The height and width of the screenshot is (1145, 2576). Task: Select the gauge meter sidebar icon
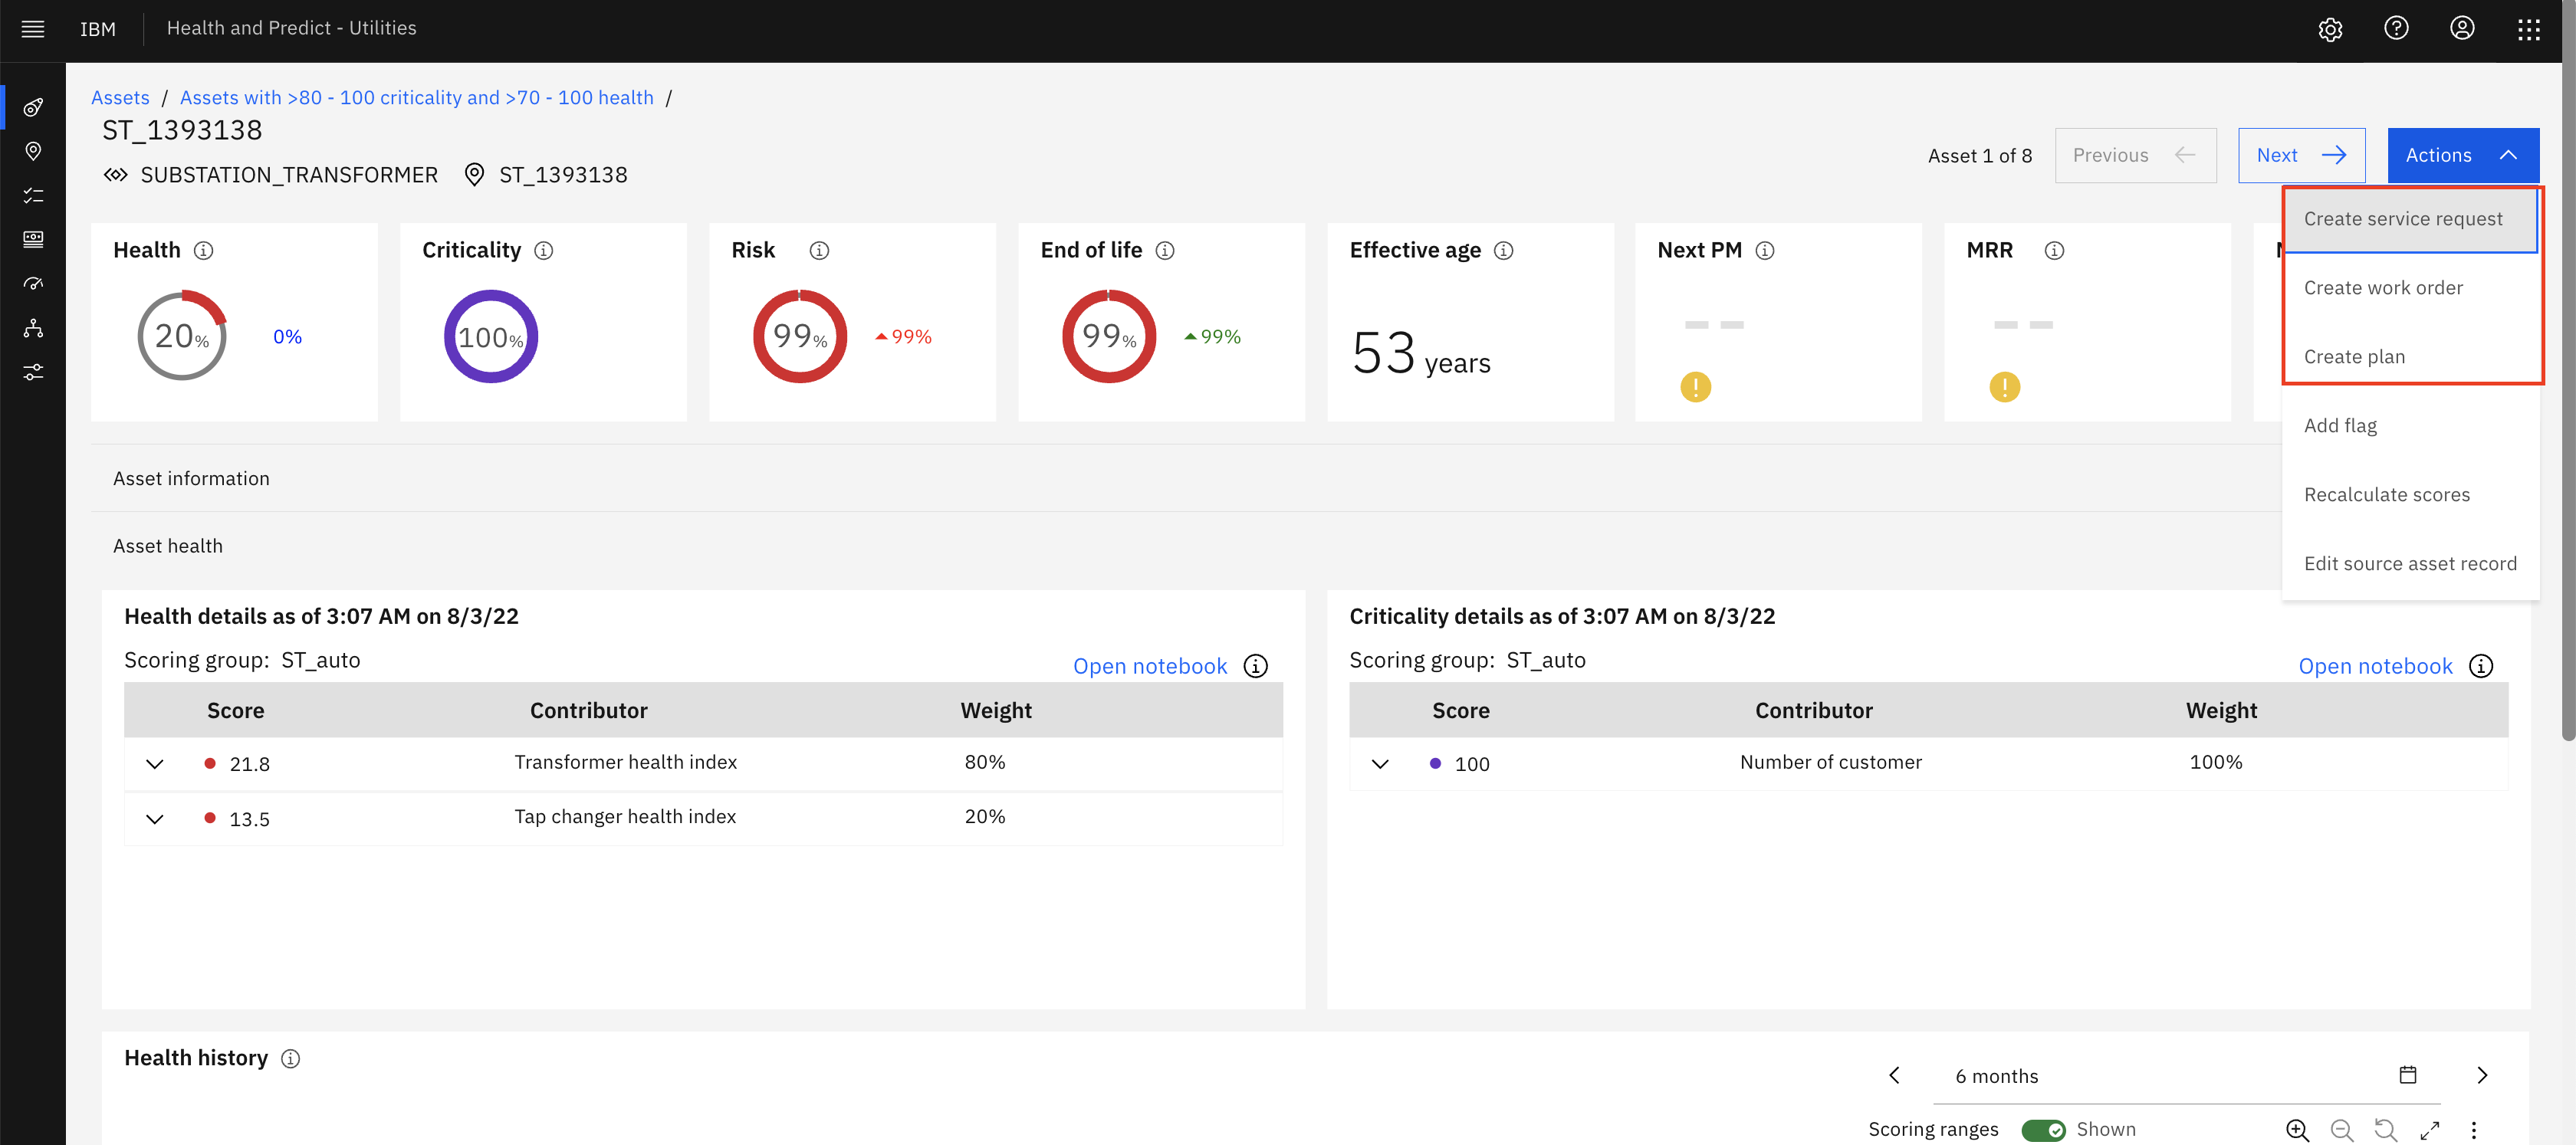[33, 283]
